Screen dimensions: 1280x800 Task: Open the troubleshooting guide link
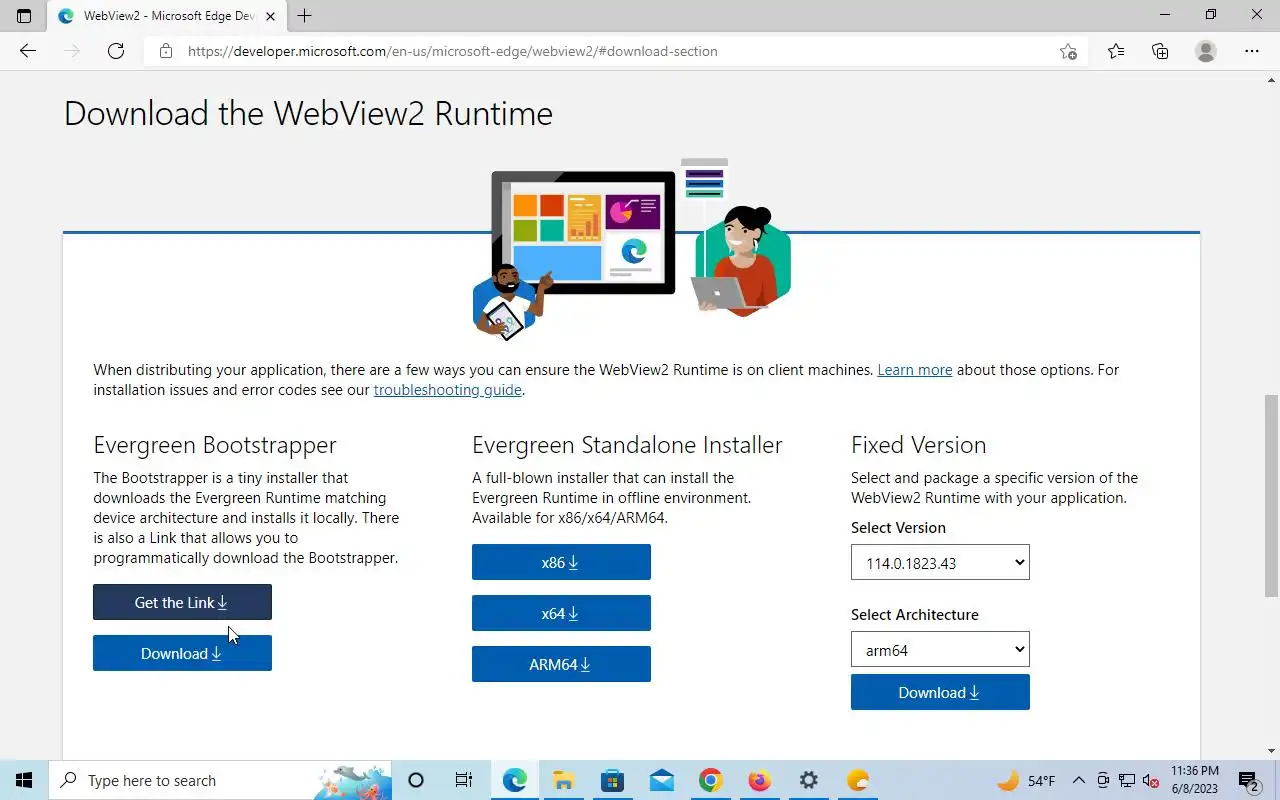pyautogui.click(x=447, y=390)
